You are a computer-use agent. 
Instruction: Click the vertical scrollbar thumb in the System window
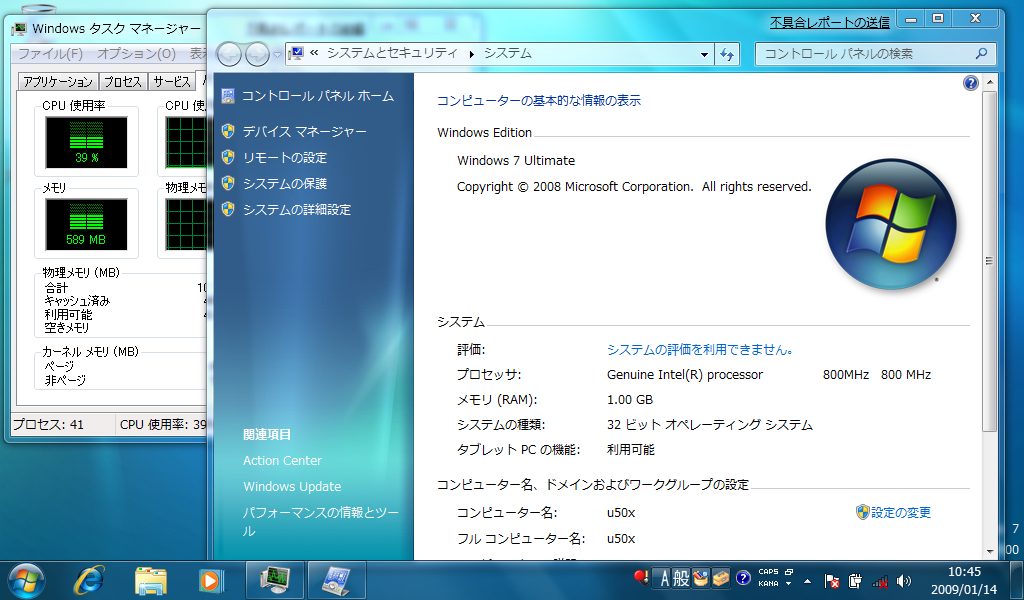click(989, 261)
